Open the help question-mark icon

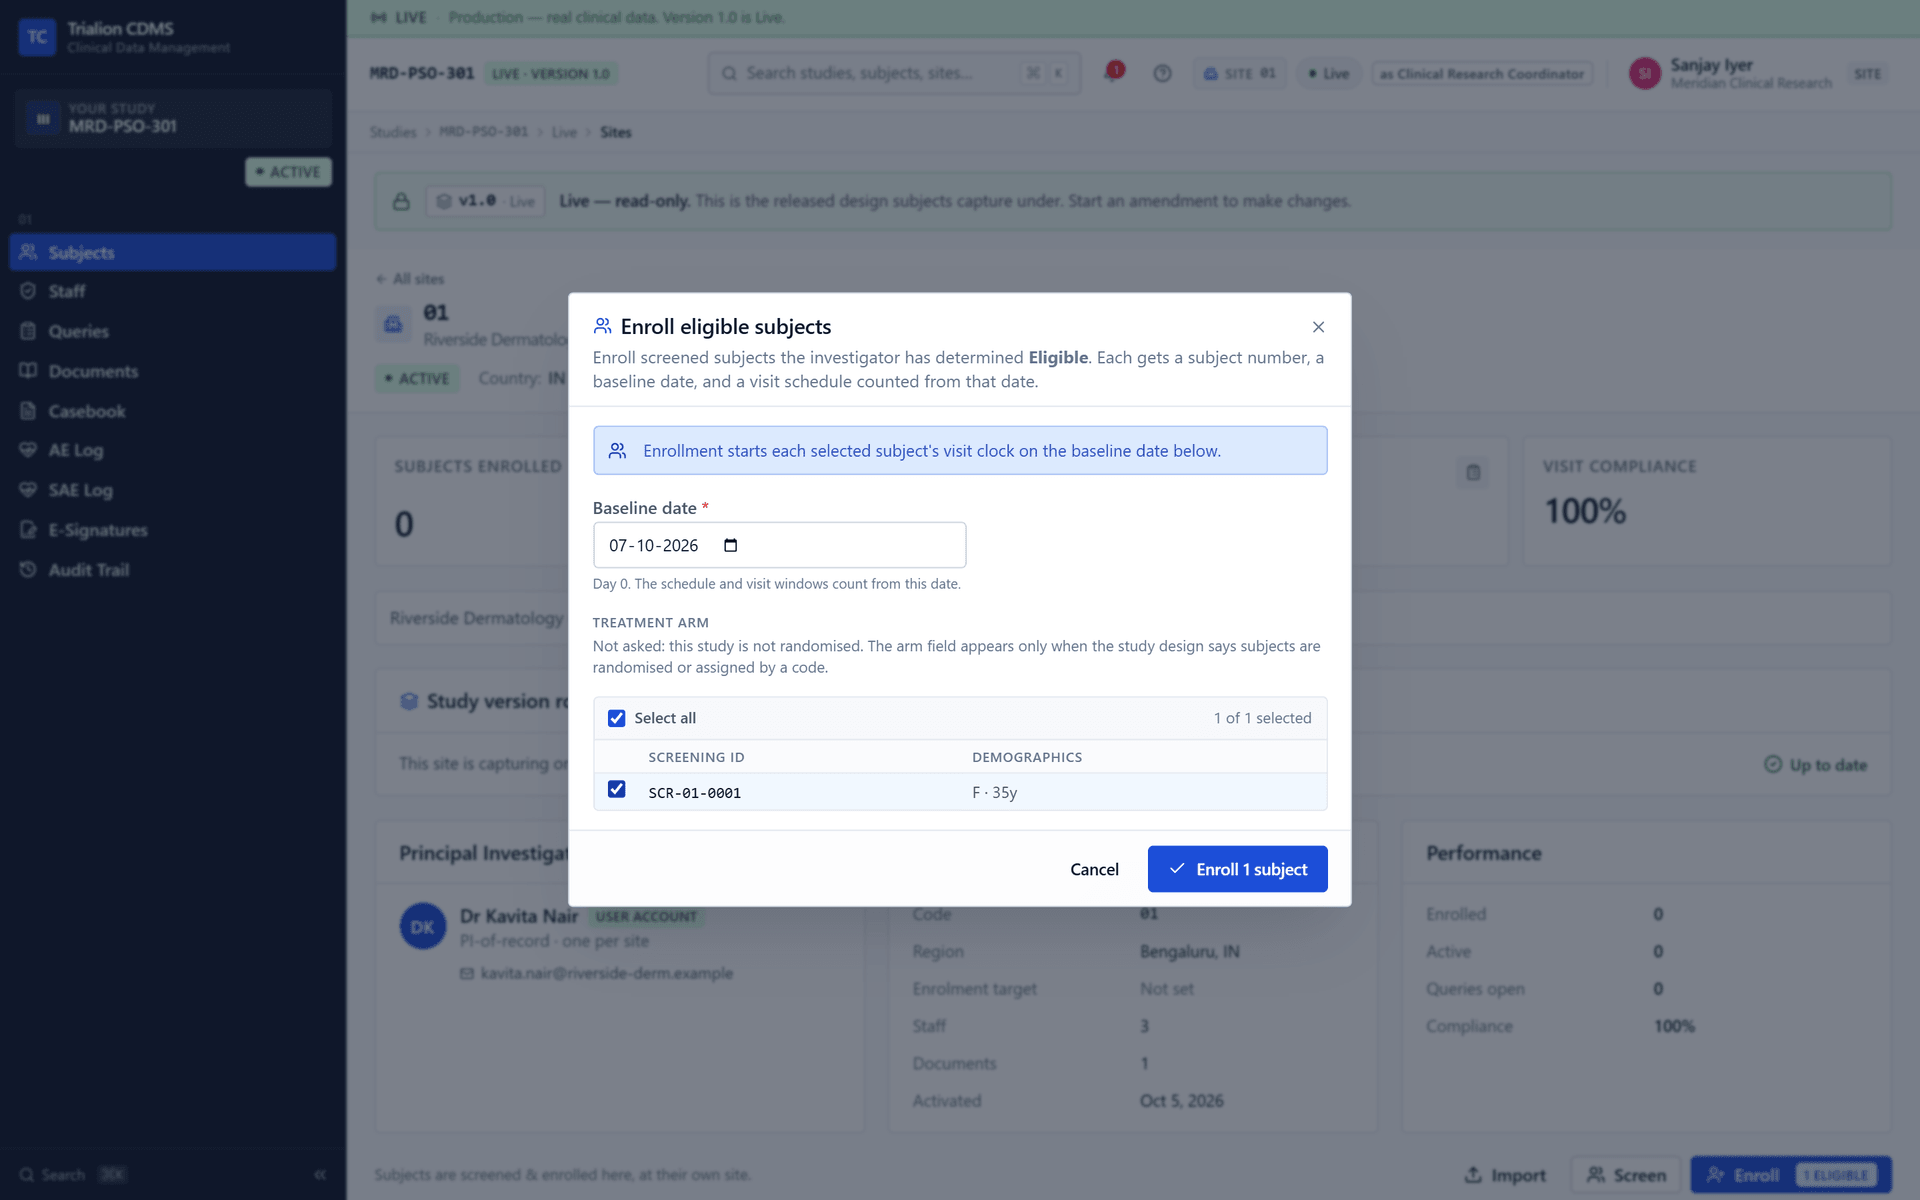[1162, 73]
